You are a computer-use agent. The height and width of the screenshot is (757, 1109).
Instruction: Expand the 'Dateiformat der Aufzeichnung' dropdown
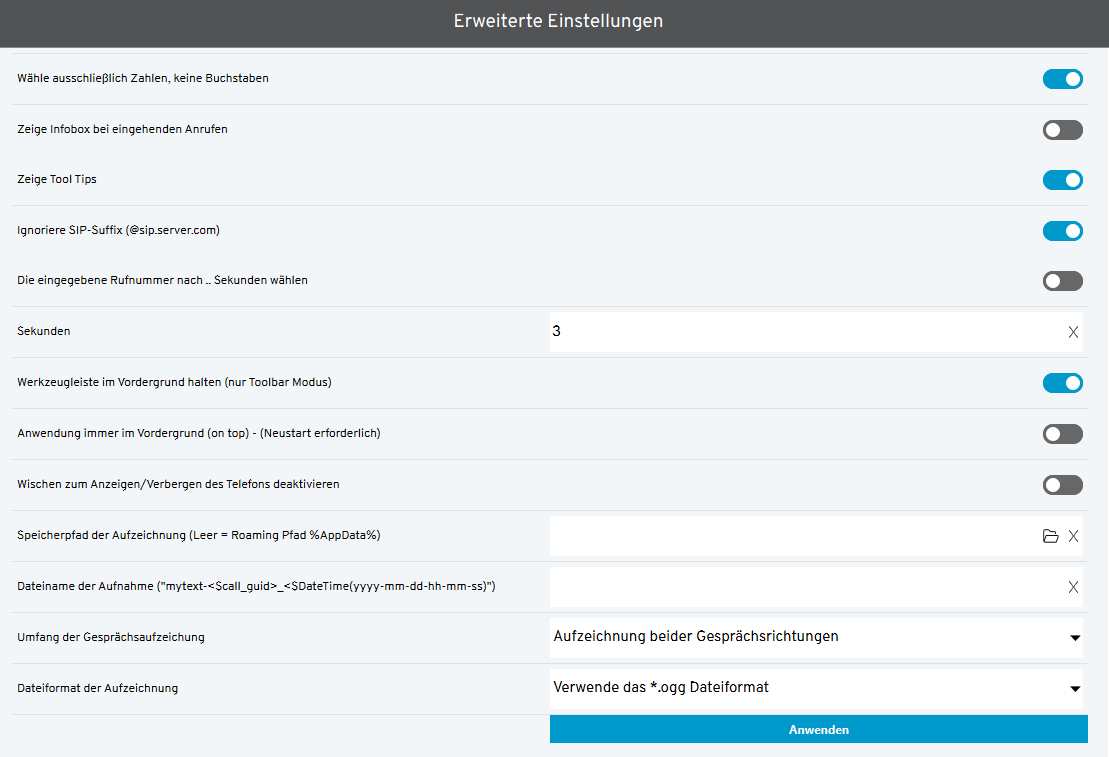click(x=815, y=688)
